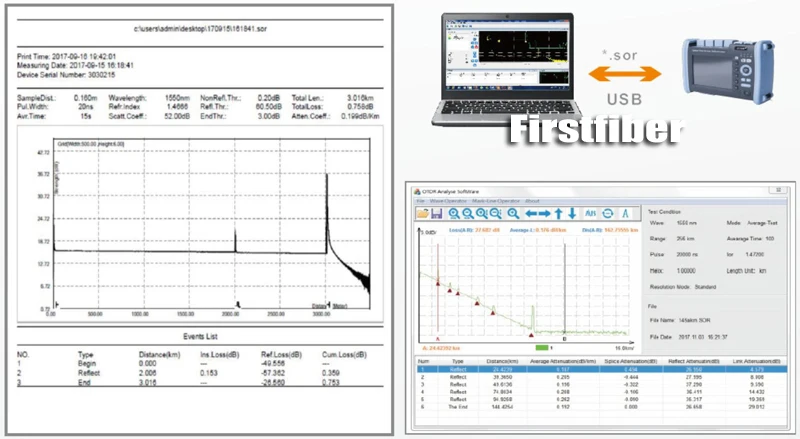Click the 'Splice Attenuation(dB)' column header
Image resolution: width=800 pixels, height=439 pixels.
point(631,361)
